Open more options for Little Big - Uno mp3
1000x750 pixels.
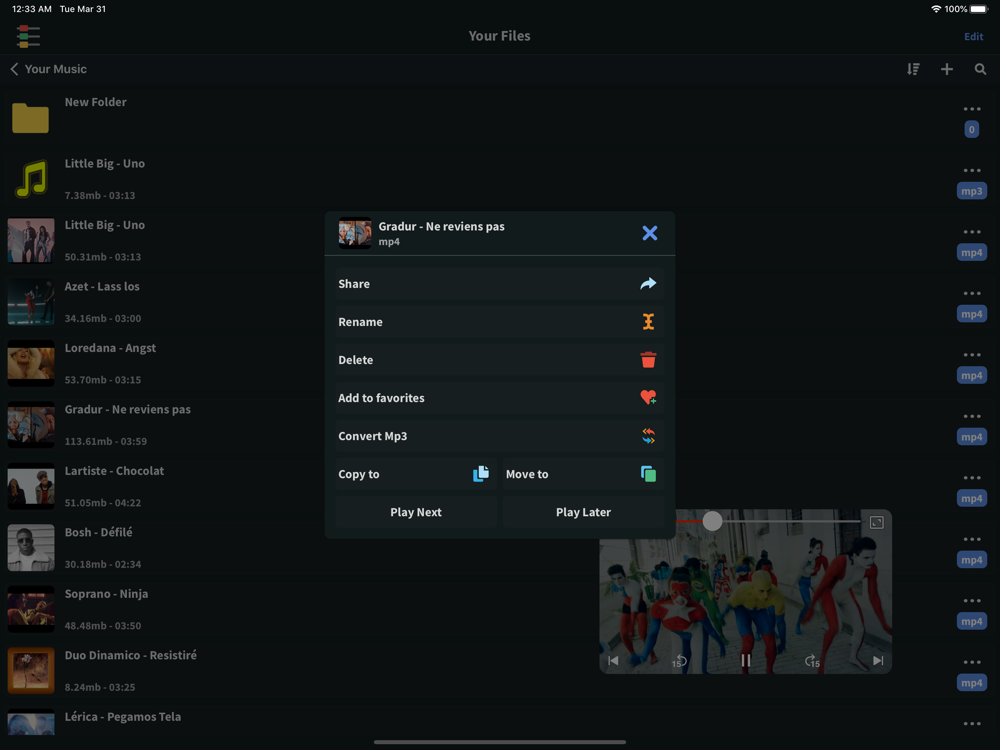tap(971, 170)
